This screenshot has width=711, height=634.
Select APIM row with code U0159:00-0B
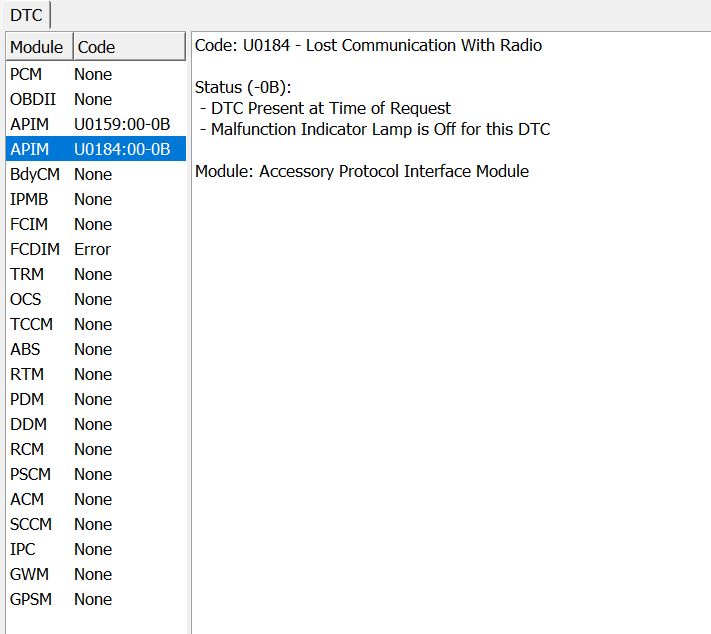pos(96,124)
